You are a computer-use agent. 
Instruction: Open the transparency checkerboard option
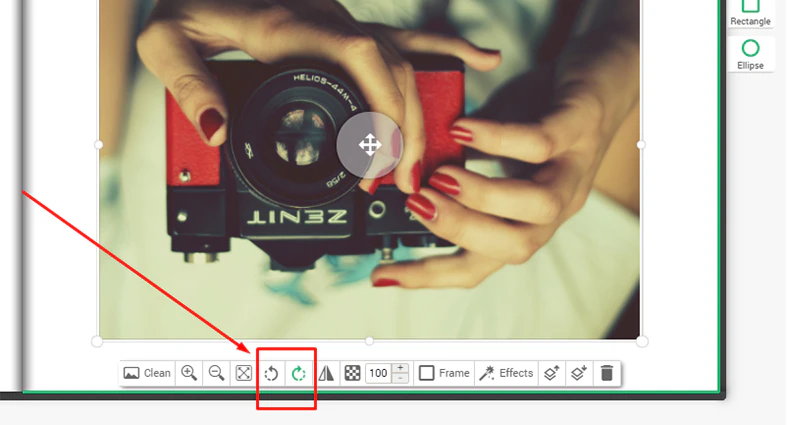[353, 373]
